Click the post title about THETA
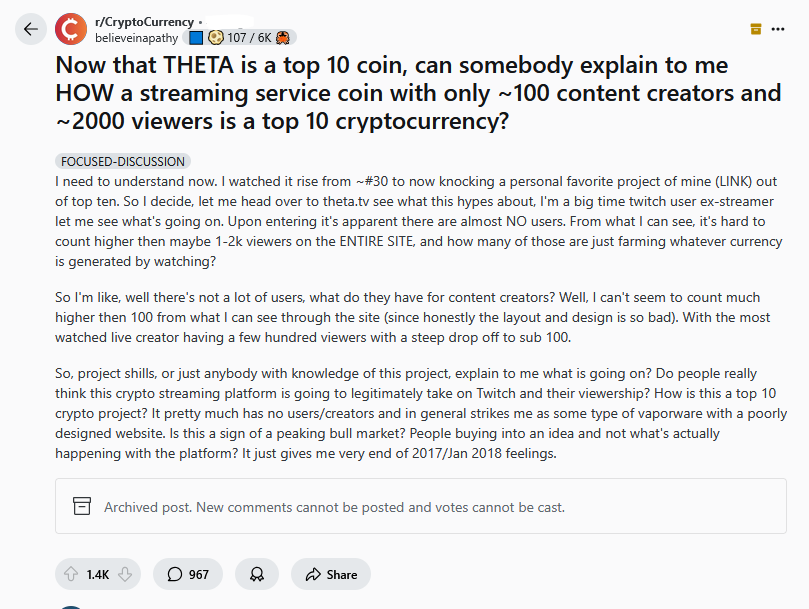This screenshot has height=609, width=809. (x=418, y=93)
